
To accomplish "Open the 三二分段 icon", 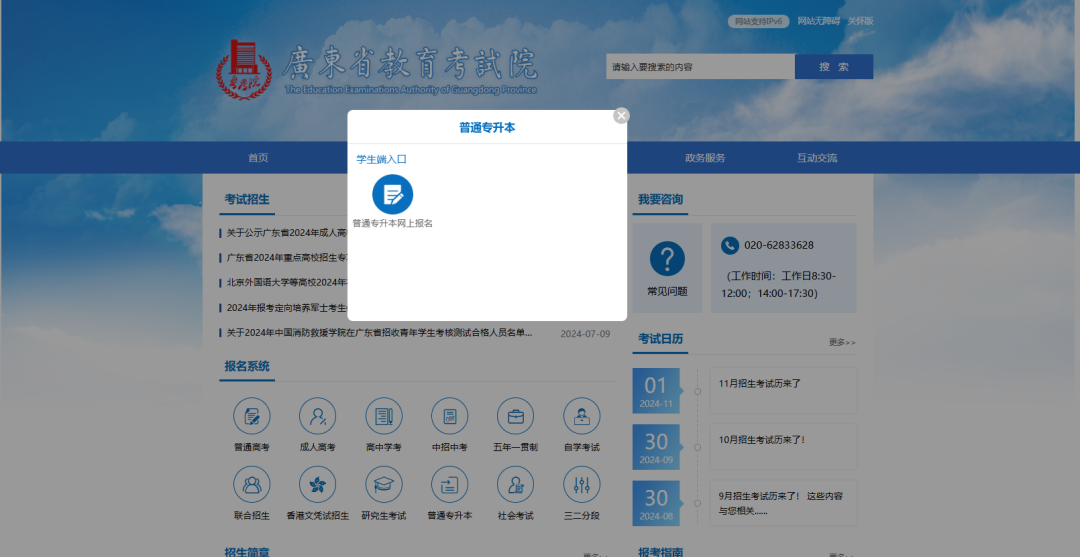I will click(581, 485).
